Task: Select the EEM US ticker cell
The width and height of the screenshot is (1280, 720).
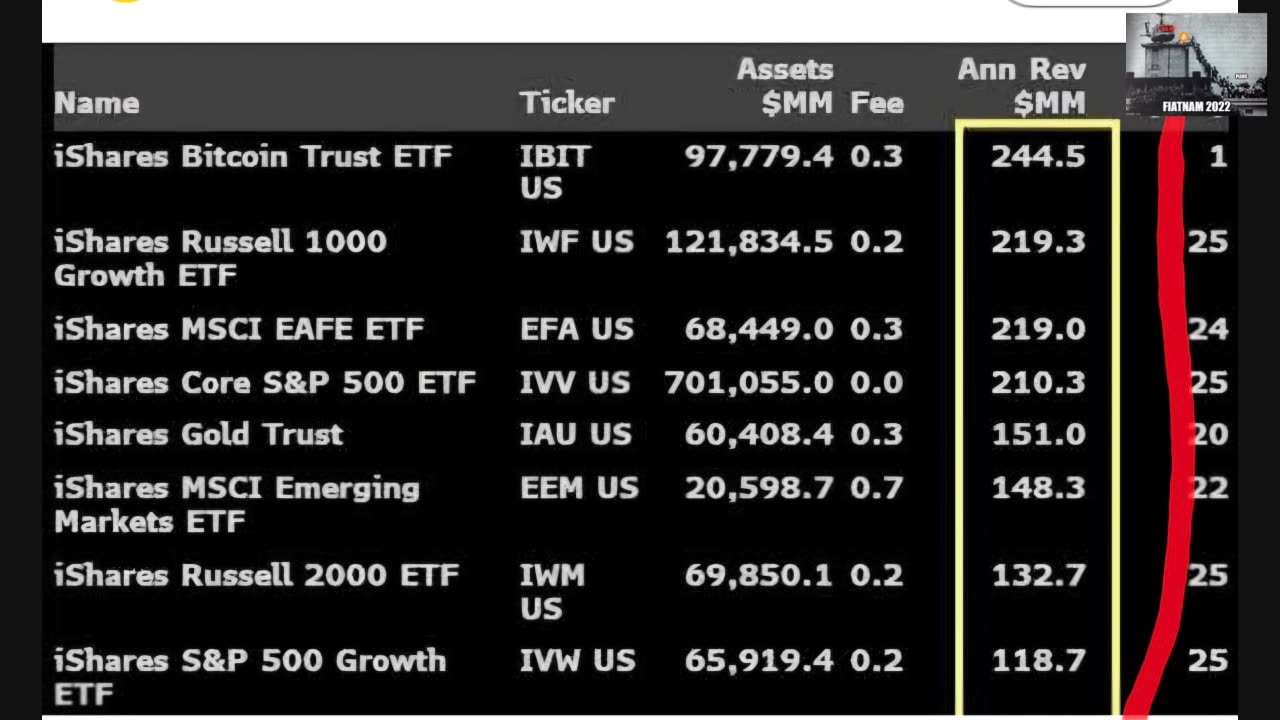Action: [579, 488]
